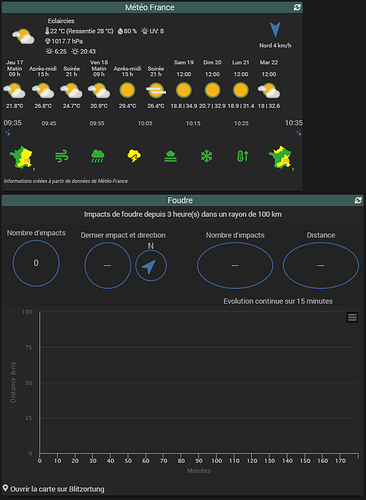Click the Blitzortung map pin icon
This screenshot has height=500, width=366.
click(5, 488)
